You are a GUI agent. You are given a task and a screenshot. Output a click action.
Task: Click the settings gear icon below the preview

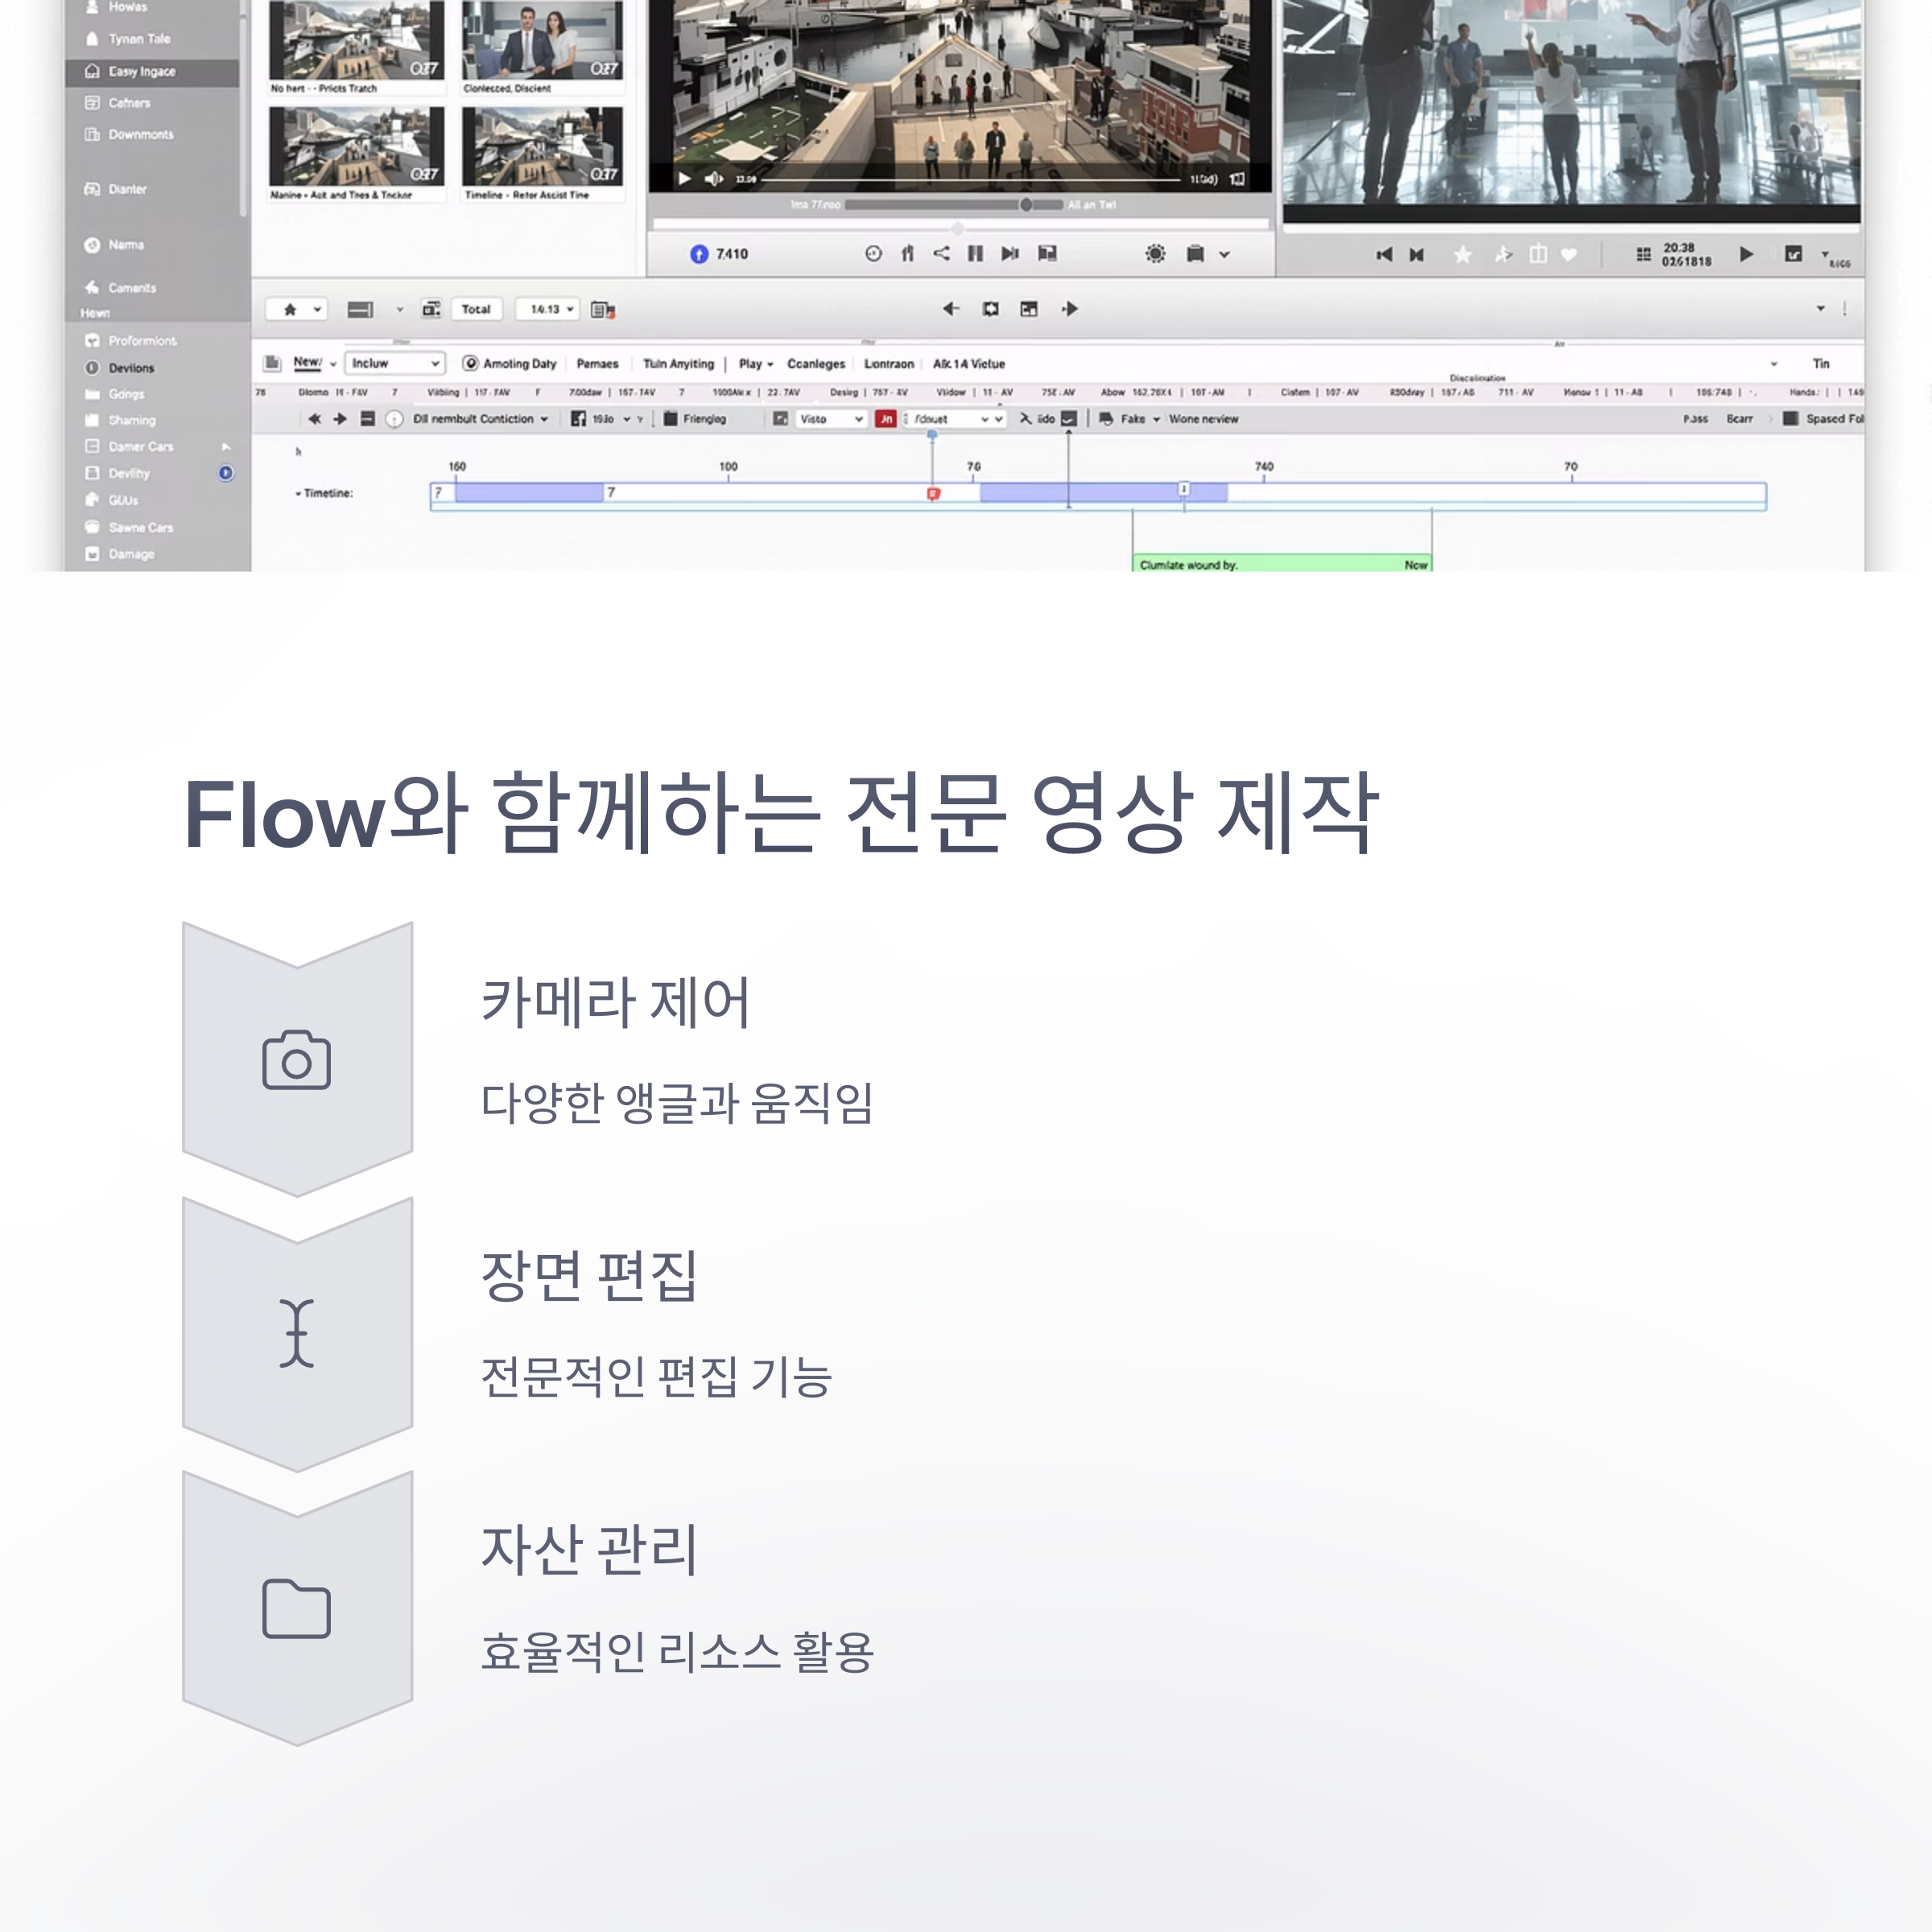(1155, 254)
